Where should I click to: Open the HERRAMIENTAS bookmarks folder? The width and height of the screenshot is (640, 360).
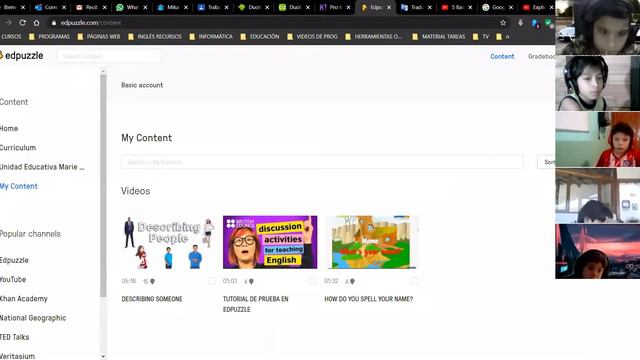coord(373,37)
